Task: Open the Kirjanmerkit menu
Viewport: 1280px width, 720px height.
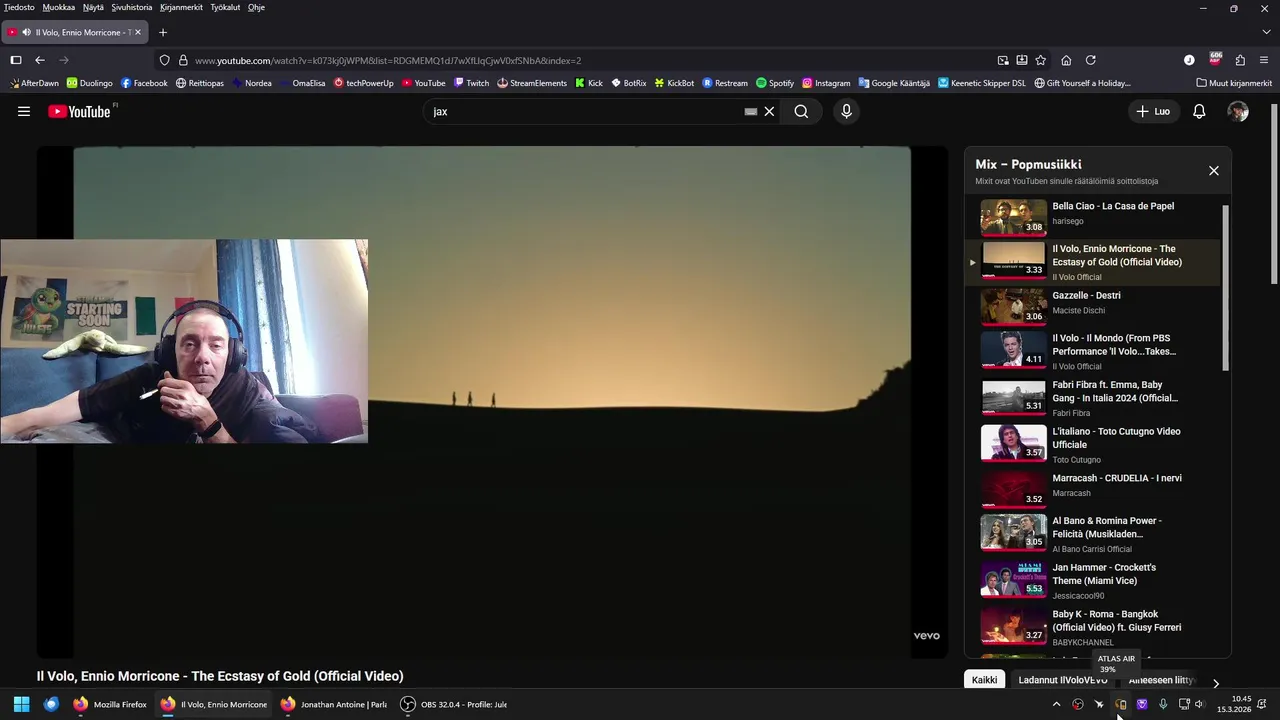Action: (x=181, y=7)
